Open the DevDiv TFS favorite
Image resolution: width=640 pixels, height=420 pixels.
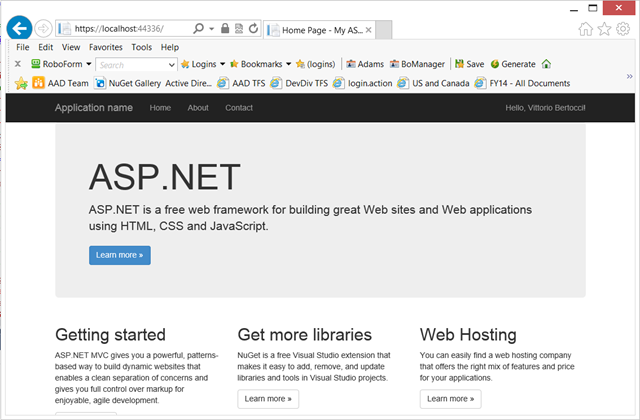coord(299,83)
